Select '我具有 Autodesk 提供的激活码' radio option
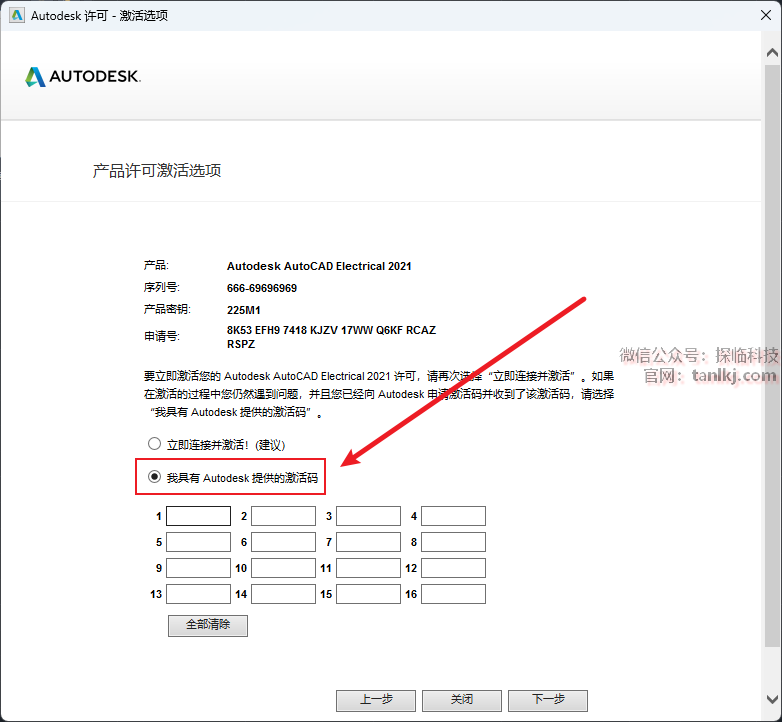This screenshot has width=782, height=722. click(155, 477)
